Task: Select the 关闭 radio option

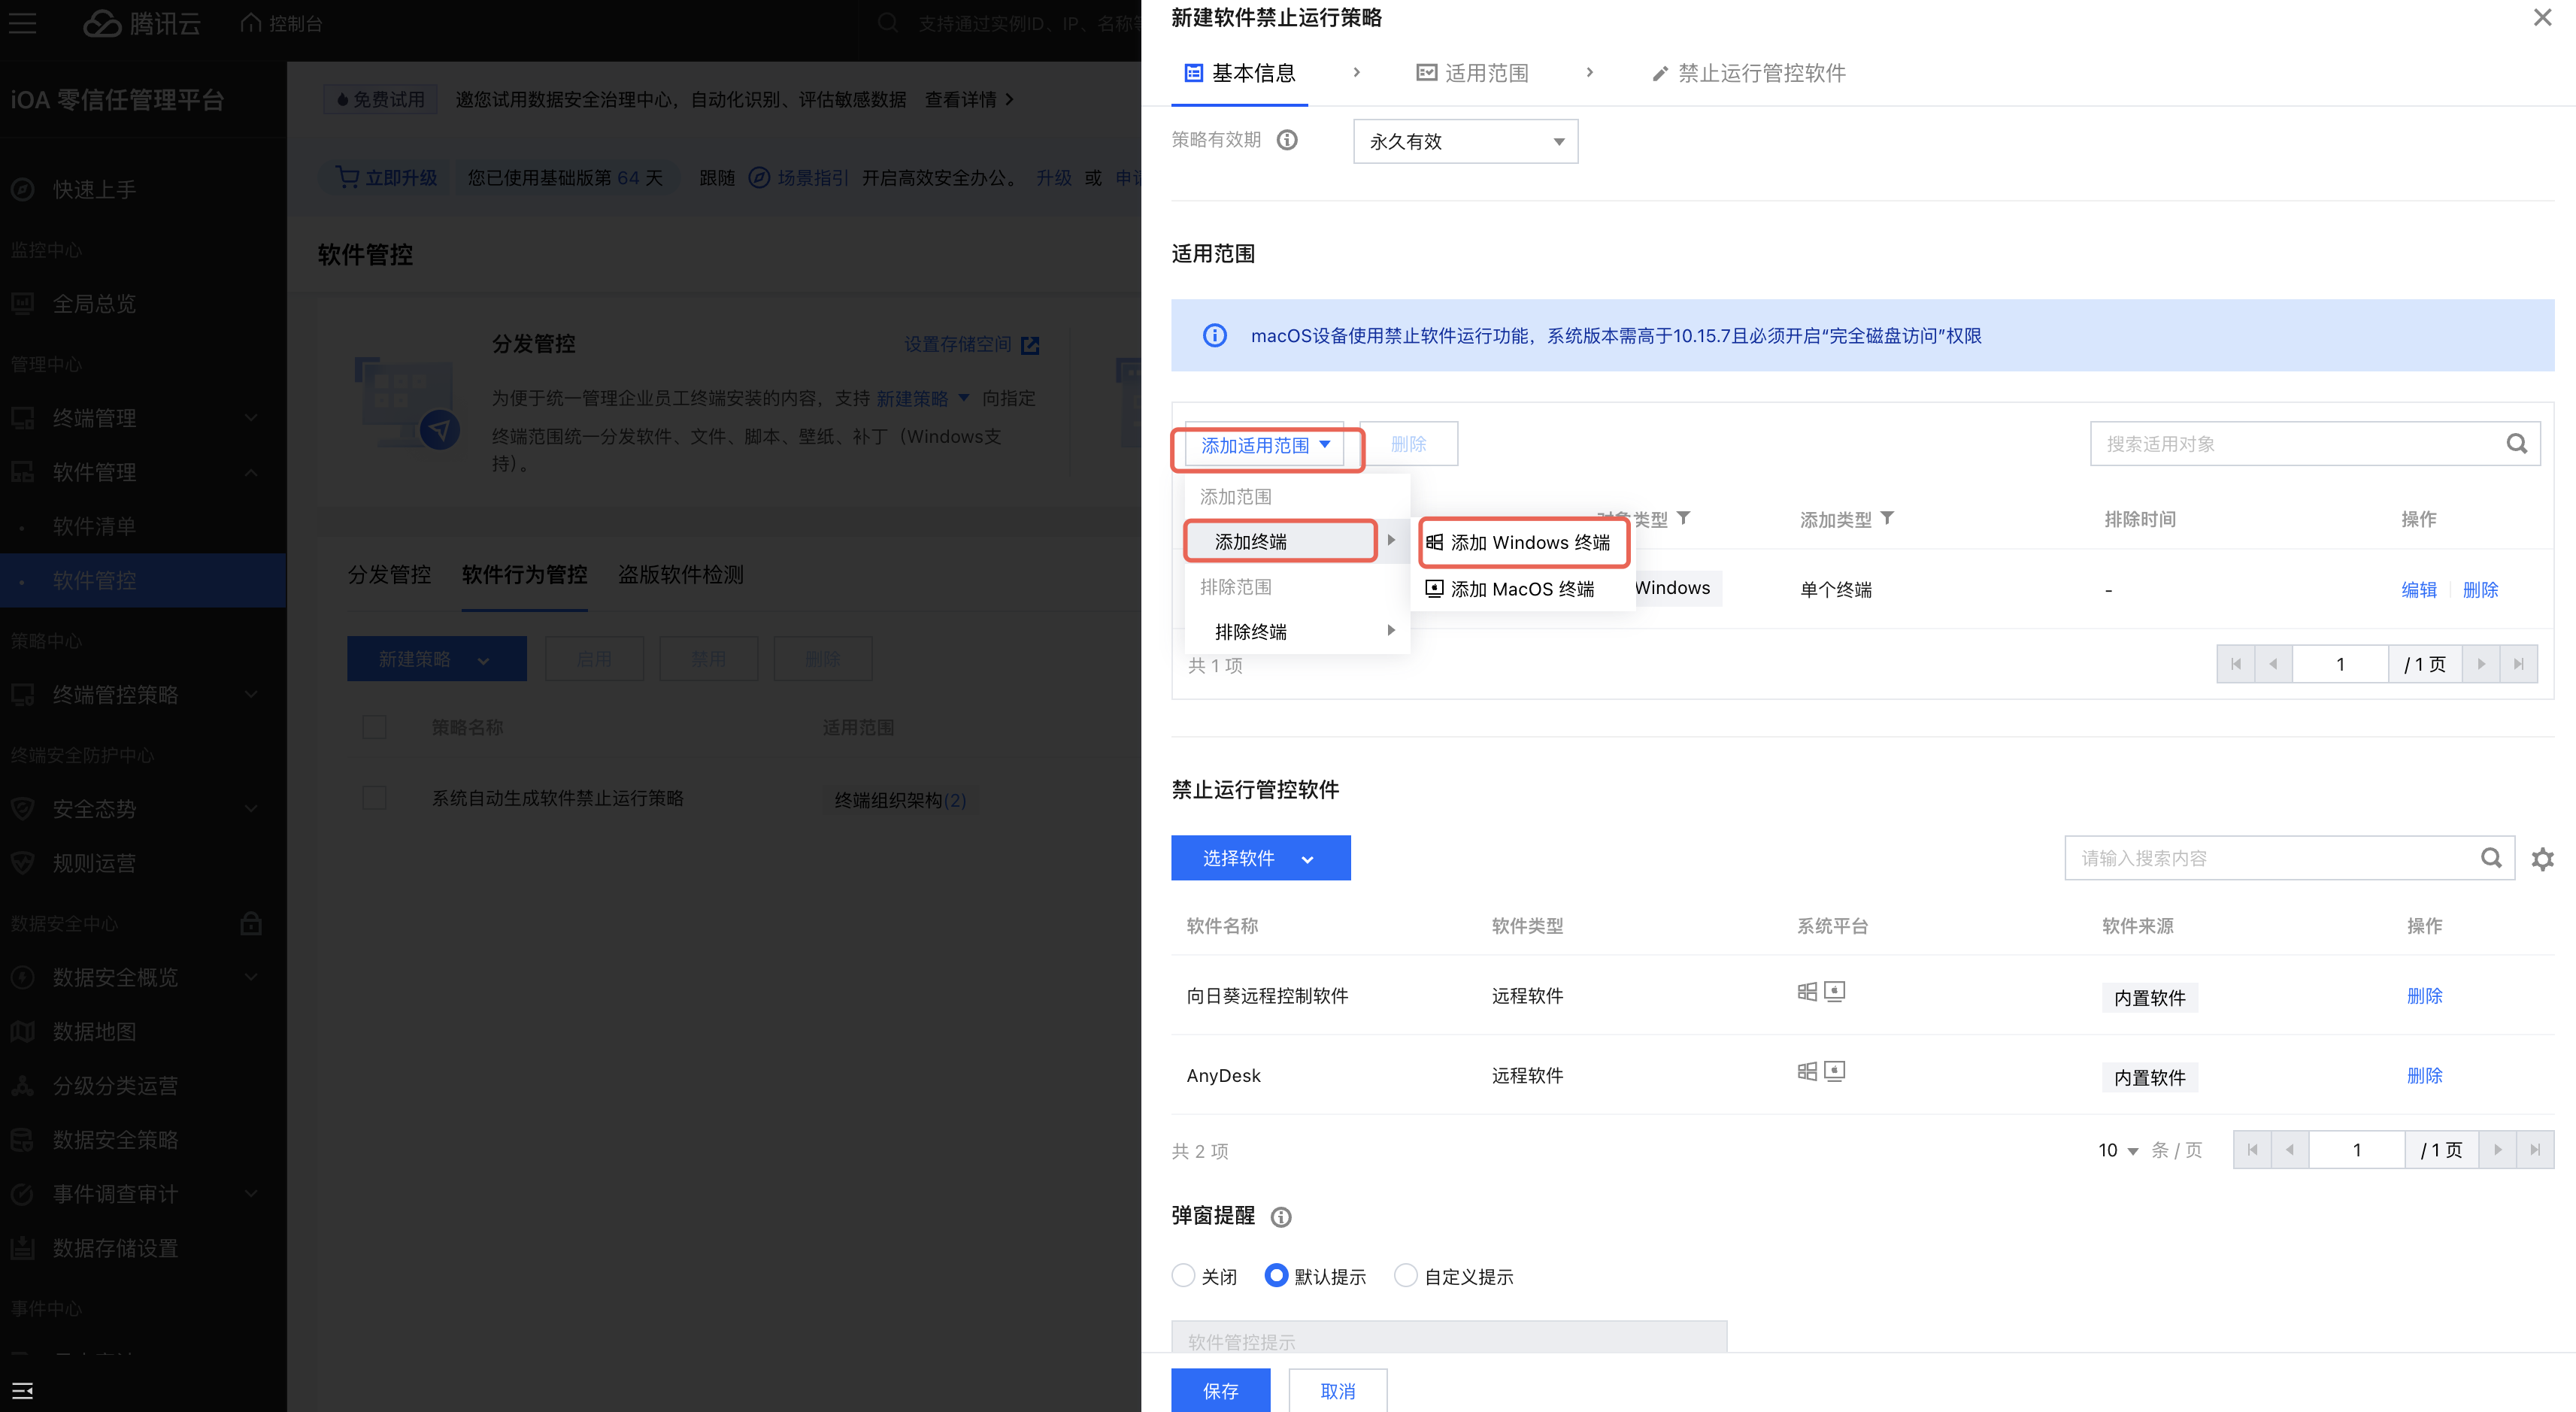Action: point(1183,1276)
